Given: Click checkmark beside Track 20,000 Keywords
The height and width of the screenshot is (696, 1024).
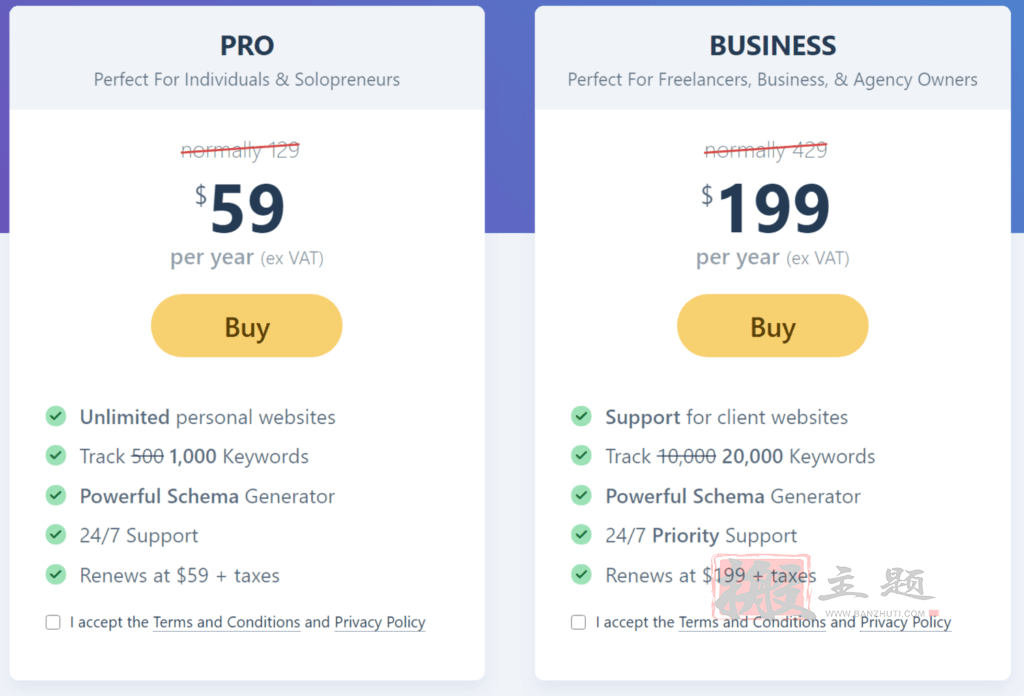Looking at the screenshot, I should (x=581, y=455).
